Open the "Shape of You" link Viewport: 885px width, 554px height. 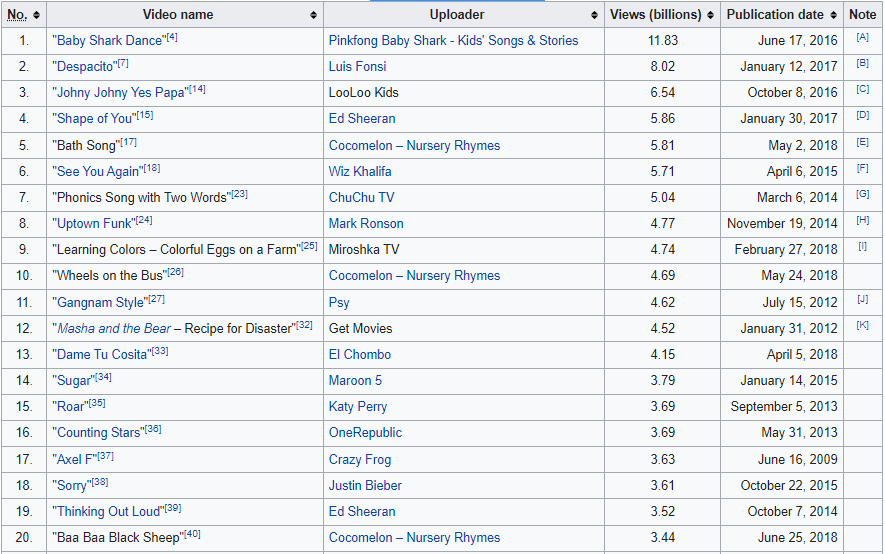(x=94, y=118)
